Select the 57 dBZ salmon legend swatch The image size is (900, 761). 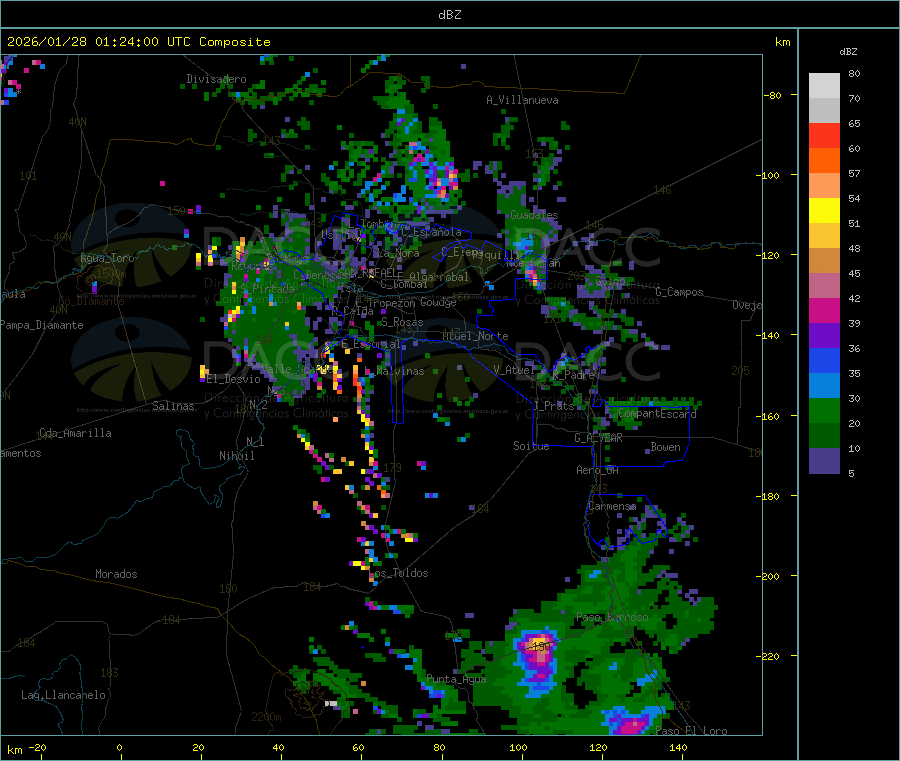824,185
